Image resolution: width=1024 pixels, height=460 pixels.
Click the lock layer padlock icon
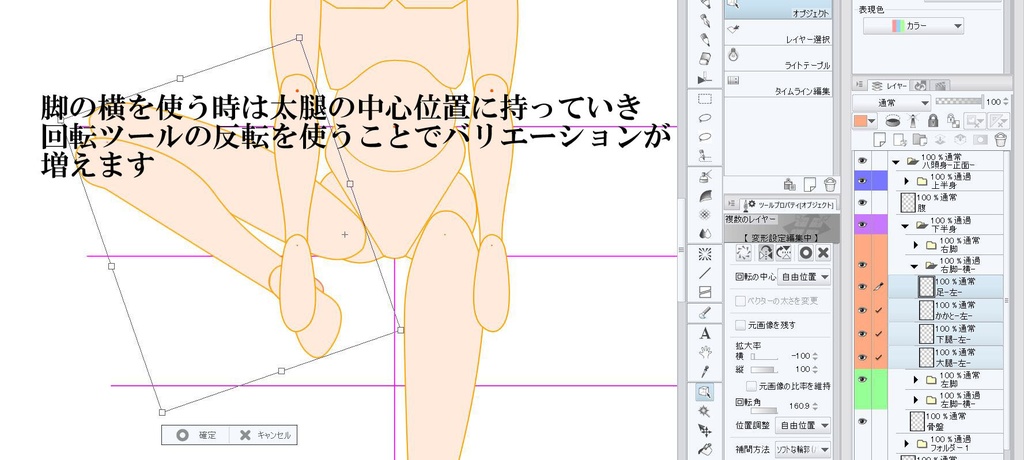coord(933,120)
